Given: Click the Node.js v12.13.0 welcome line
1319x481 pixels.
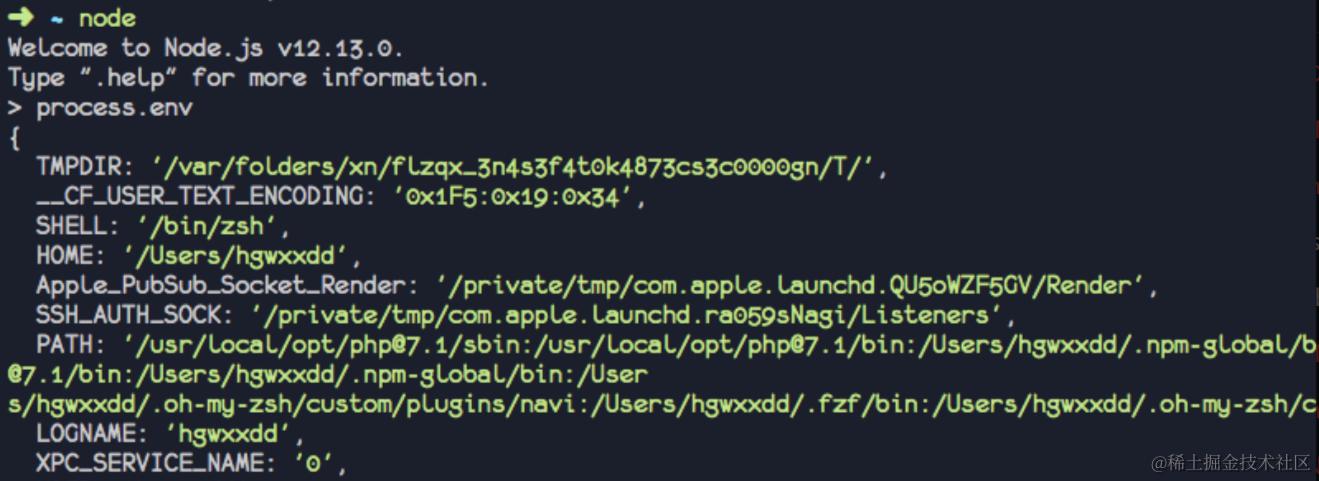Looking at the screenshot, I should [205, 47].
